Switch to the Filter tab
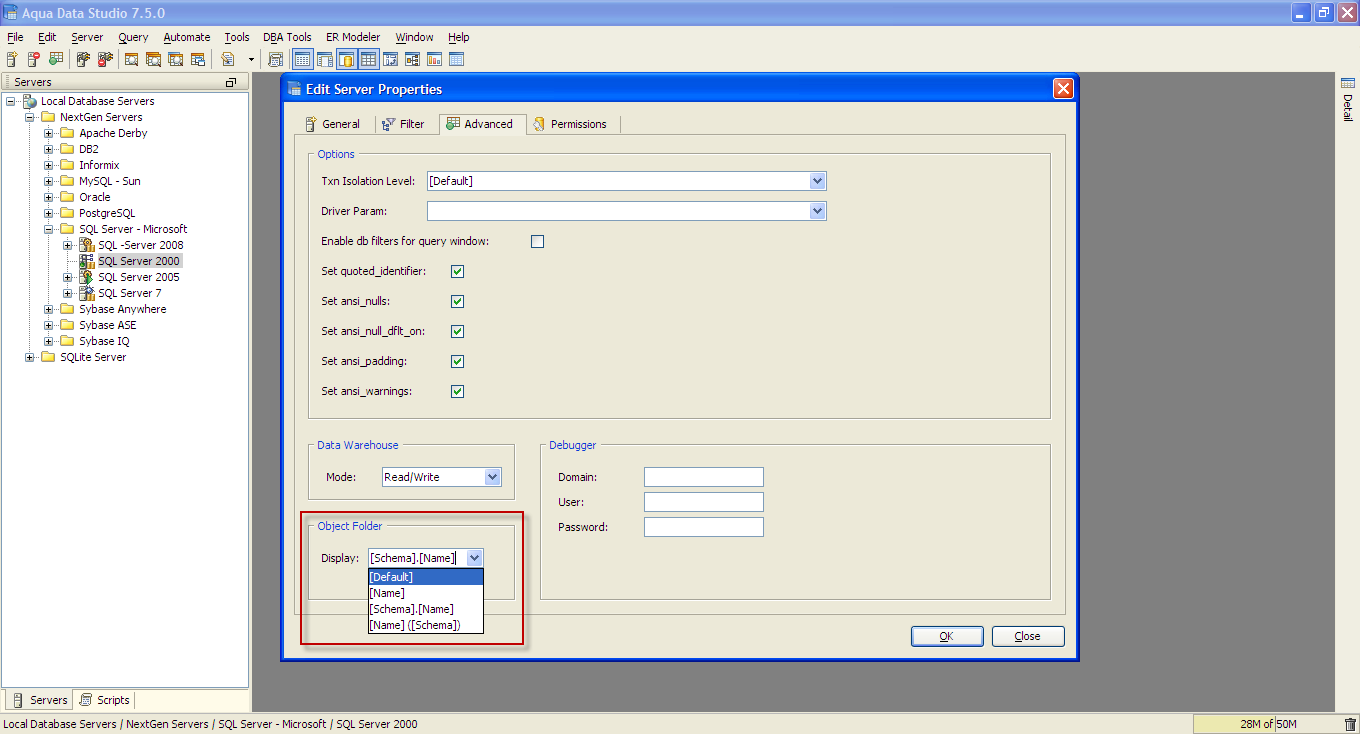 click(404, 124)
